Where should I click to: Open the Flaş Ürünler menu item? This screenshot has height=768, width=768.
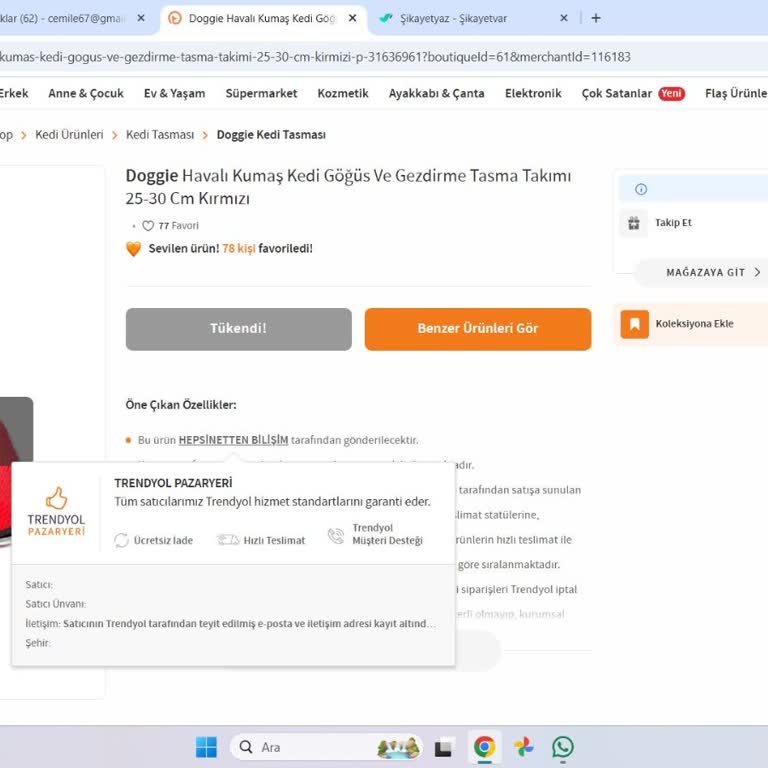pos(736,93)
